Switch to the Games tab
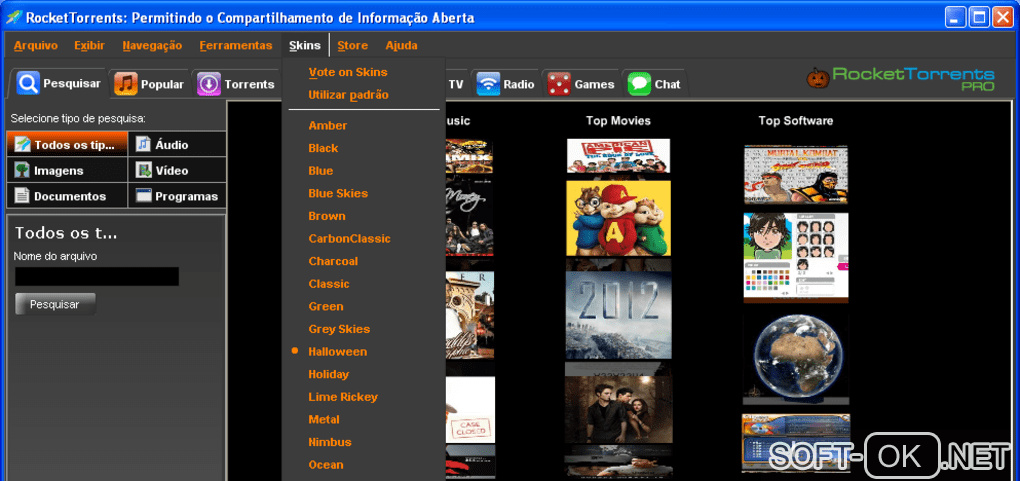1020x481 pixels. pyautogui.click(x=581, y=84)
